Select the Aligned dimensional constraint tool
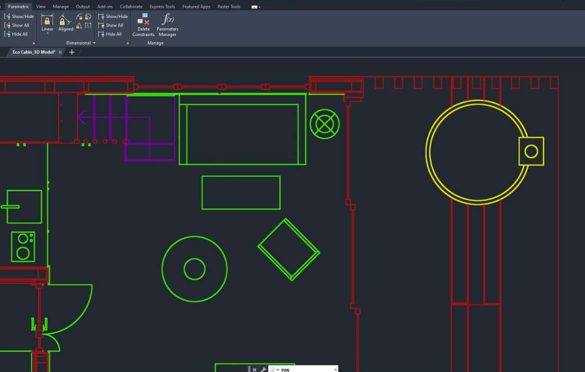Viewport: 585px width, 372px height. click(x=65, y=23)
